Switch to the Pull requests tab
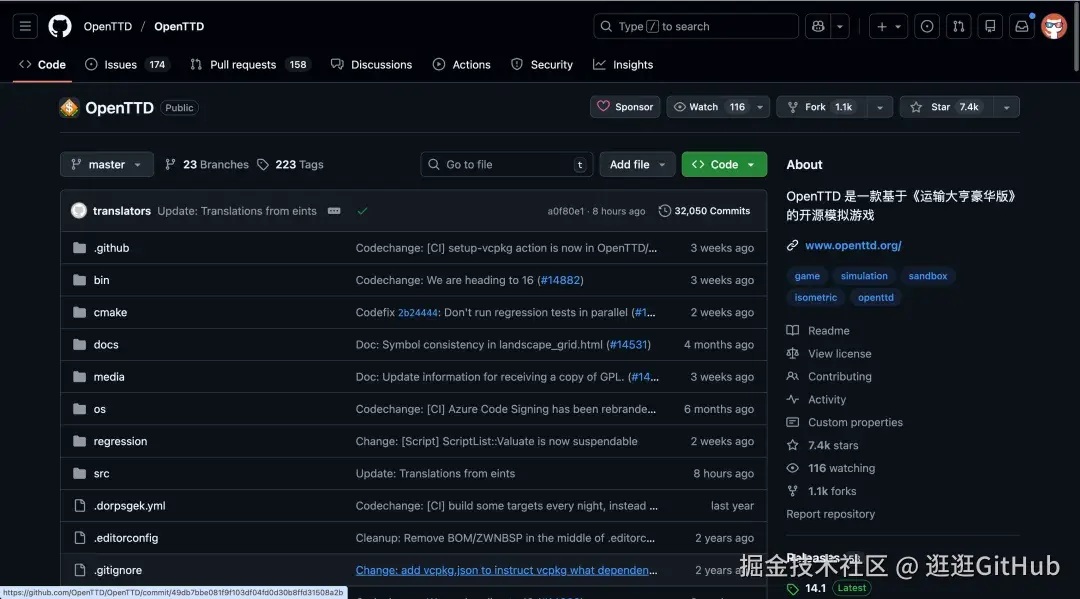 [251, 65]
